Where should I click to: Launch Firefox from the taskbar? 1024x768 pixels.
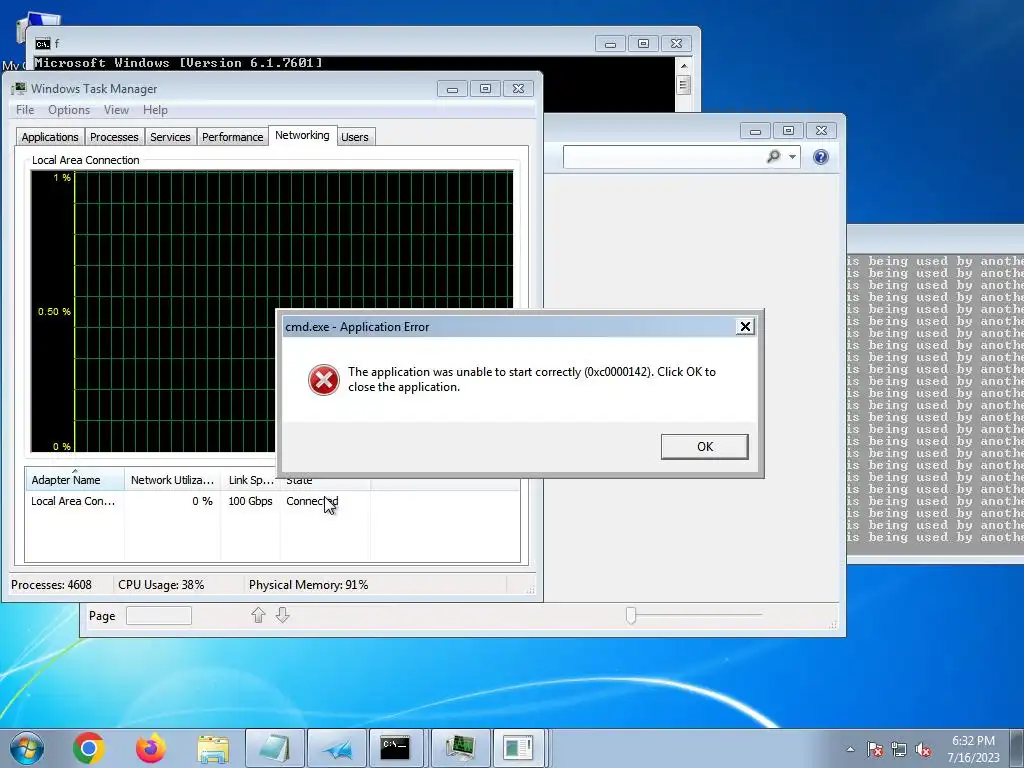[x=151, y=748]
